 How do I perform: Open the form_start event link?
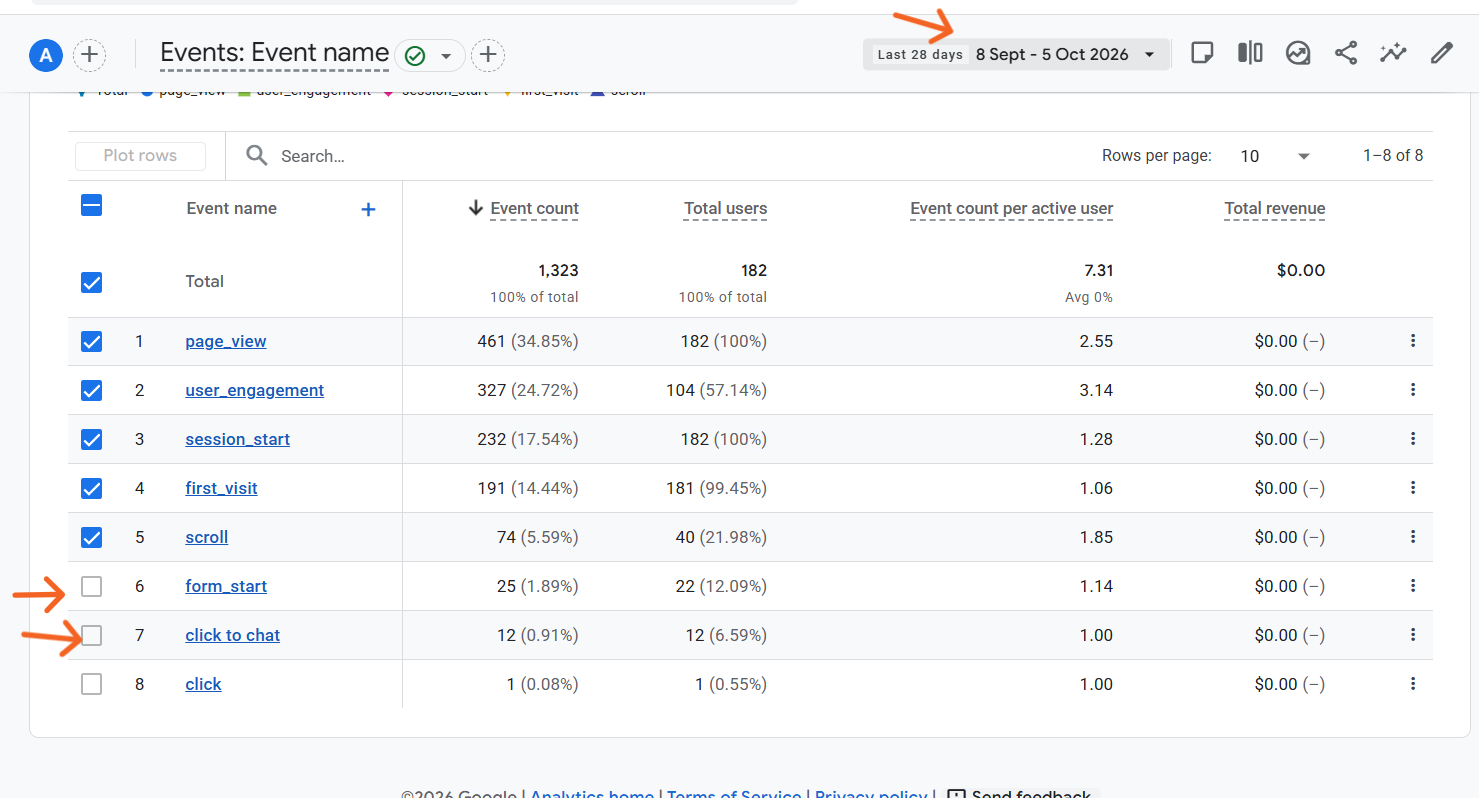coord(226,586)
